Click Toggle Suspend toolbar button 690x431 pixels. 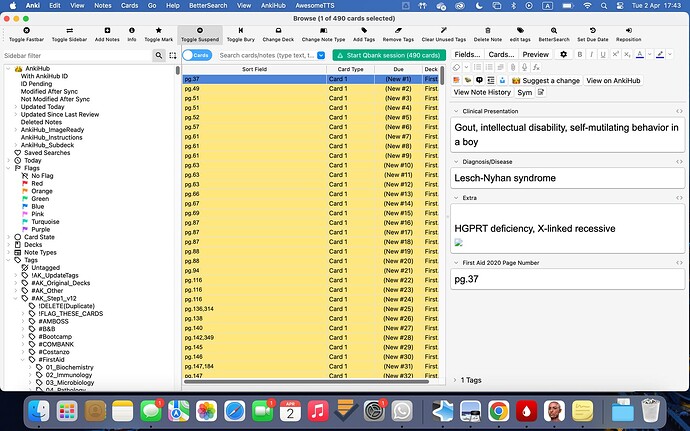(x=200, y=34)
